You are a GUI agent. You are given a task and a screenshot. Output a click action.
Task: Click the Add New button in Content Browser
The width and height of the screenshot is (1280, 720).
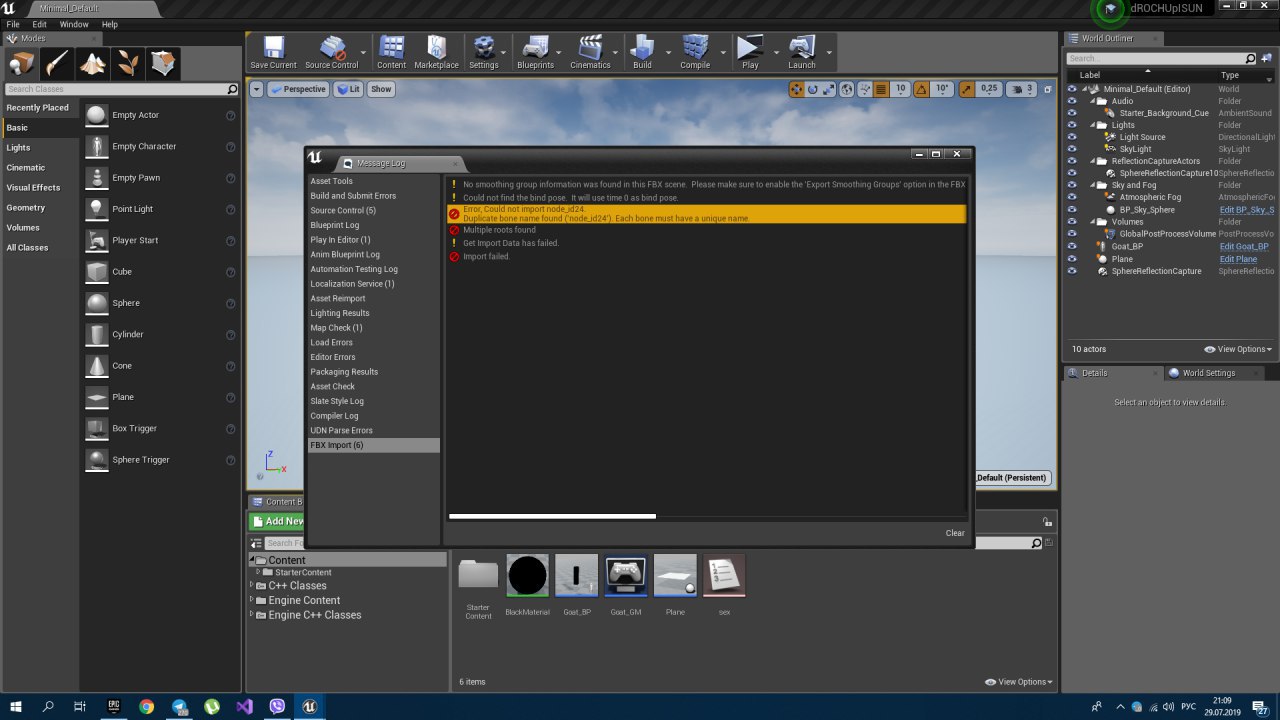277,521
